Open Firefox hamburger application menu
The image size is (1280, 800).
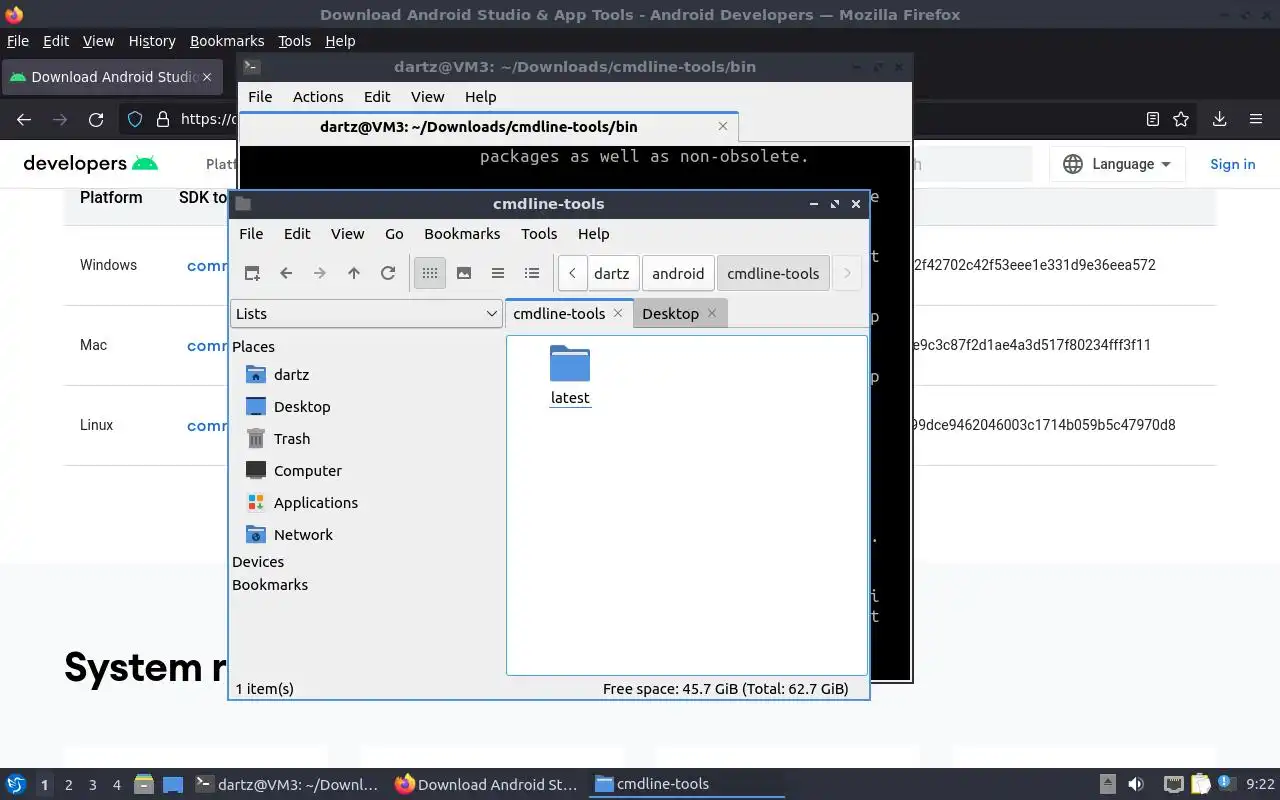[x=1256, y=119]
